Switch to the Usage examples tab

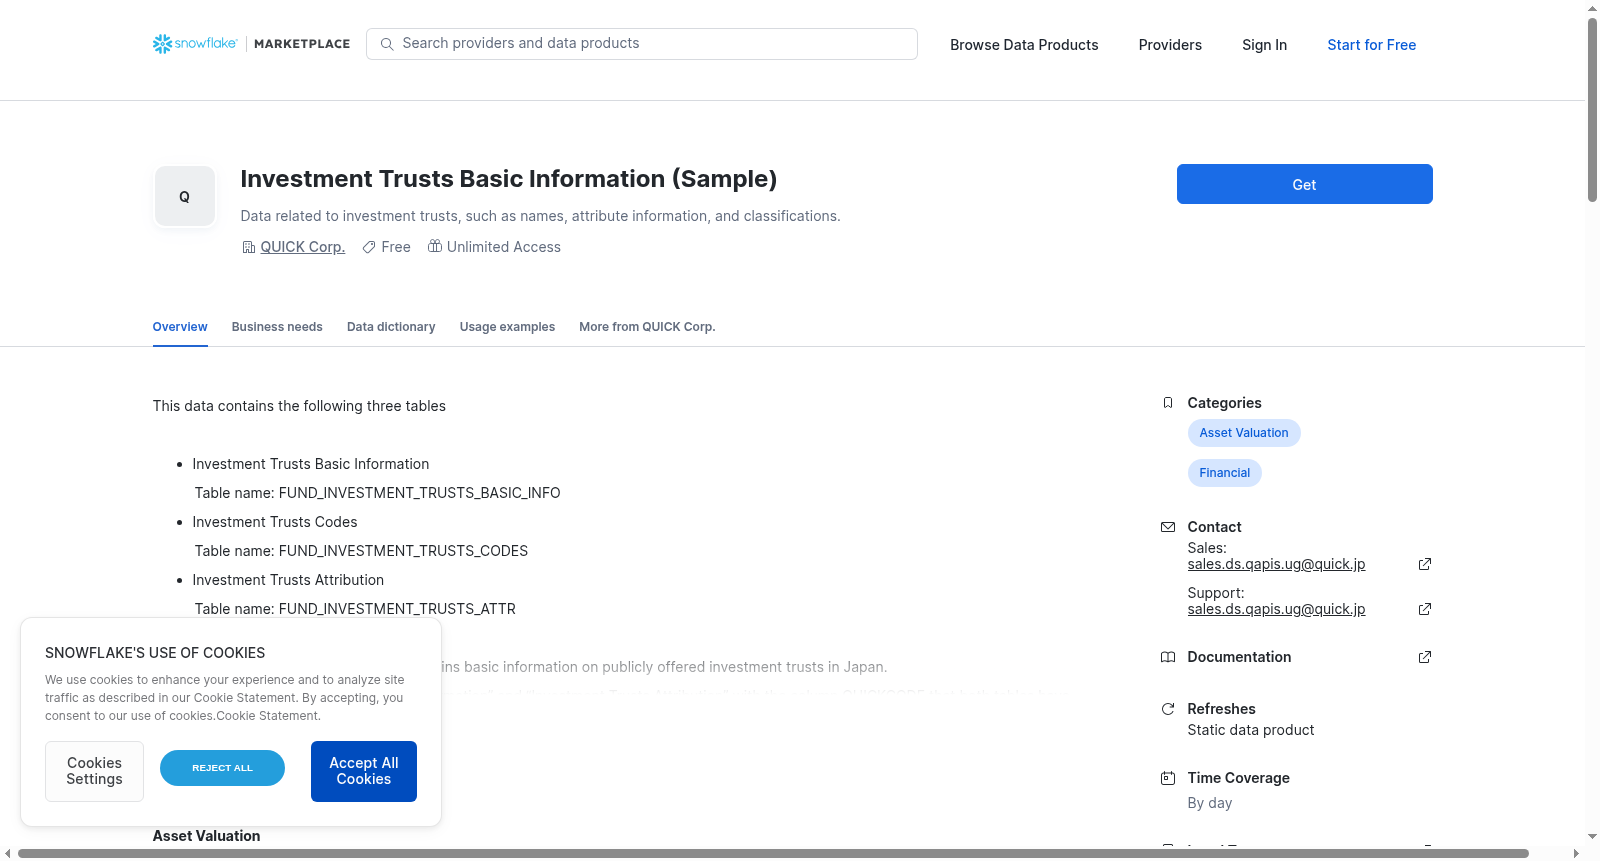pos(507,327)
